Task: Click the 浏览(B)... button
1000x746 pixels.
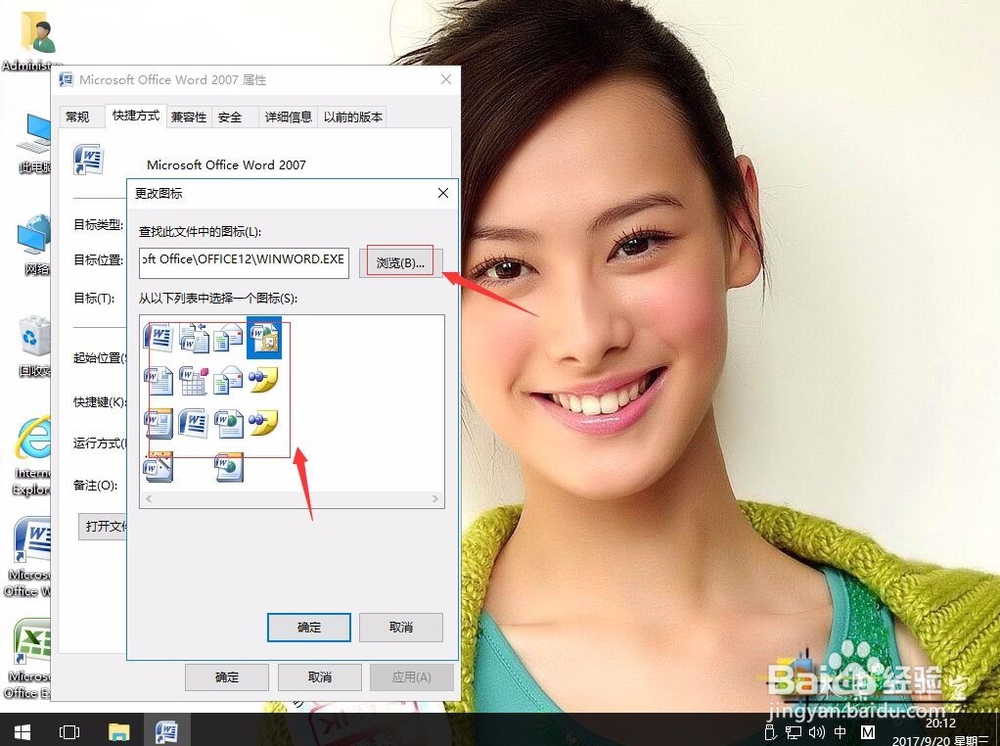Action: coord(399,261)
